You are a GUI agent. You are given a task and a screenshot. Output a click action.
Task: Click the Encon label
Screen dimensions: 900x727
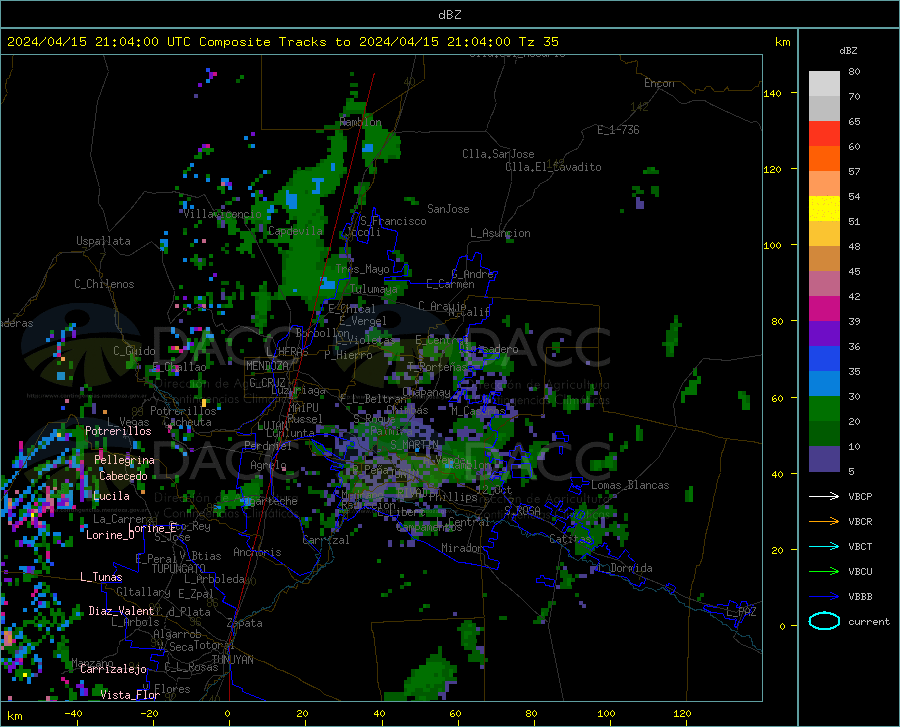pyautogui.click(x=659, y=83)
